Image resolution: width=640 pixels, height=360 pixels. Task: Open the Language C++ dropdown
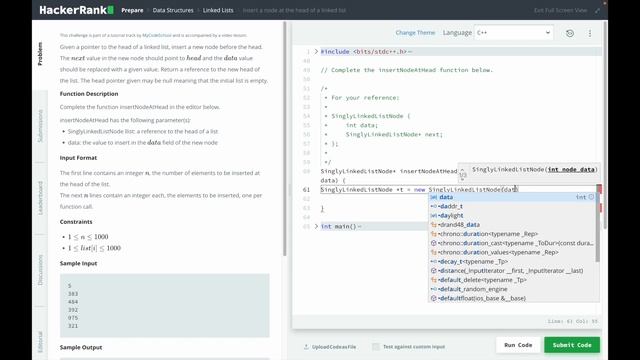(x=513, y=33)
